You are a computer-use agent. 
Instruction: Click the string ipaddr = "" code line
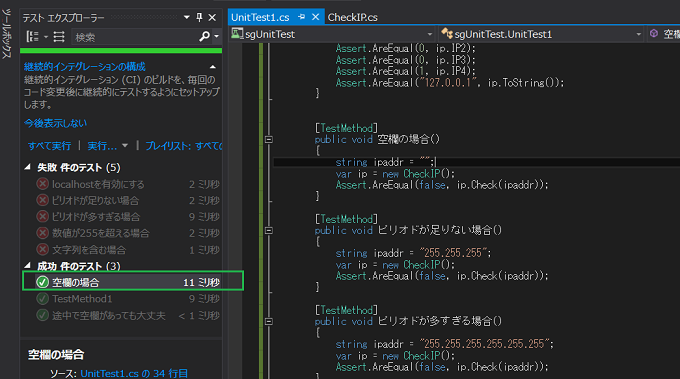point(385,162)
